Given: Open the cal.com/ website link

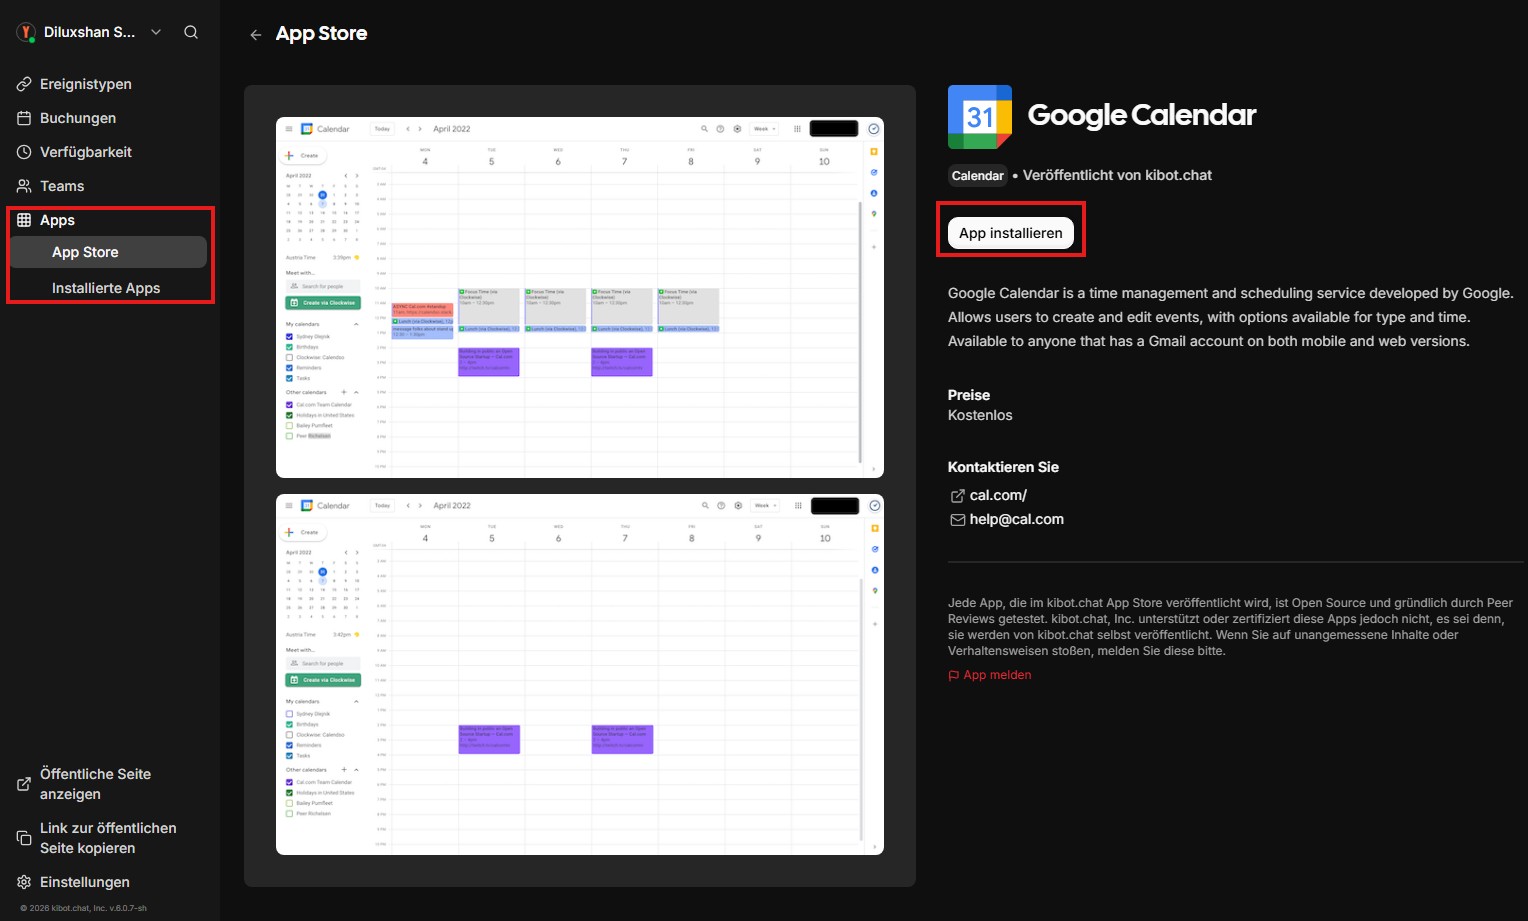Looking at the screenshot, I should click(998, 495).
